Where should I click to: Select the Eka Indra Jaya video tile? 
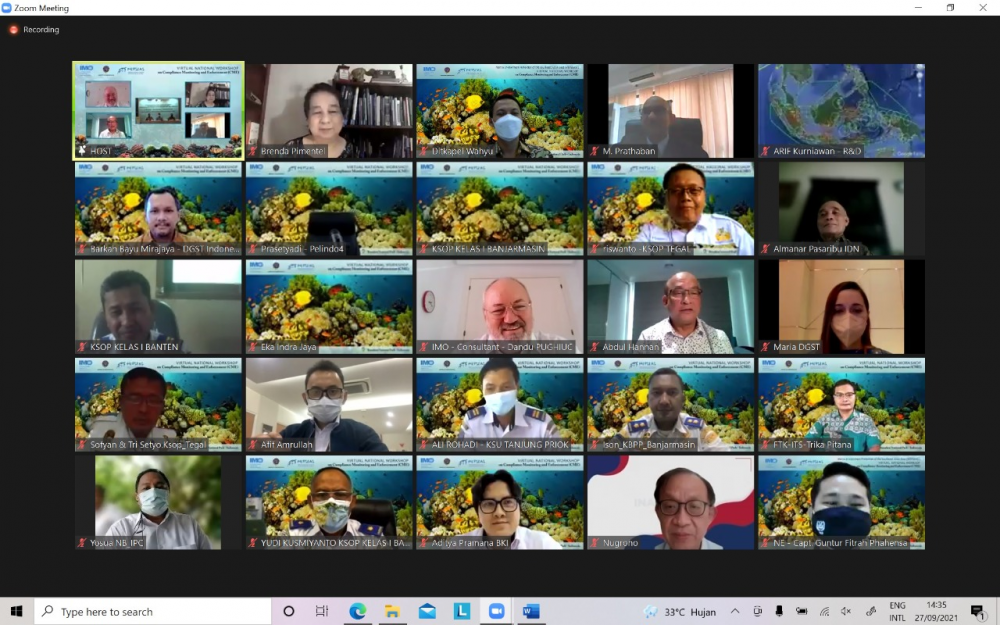coord(329,307)
